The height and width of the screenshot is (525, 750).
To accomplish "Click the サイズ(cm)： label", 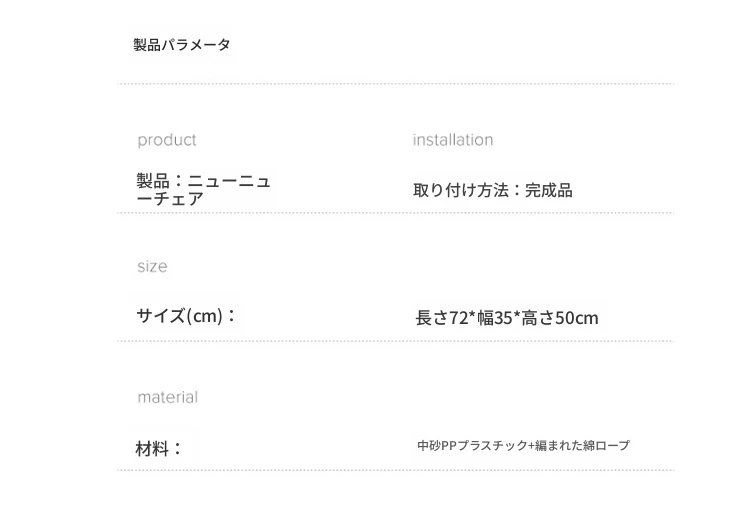I will coord(186,316).
